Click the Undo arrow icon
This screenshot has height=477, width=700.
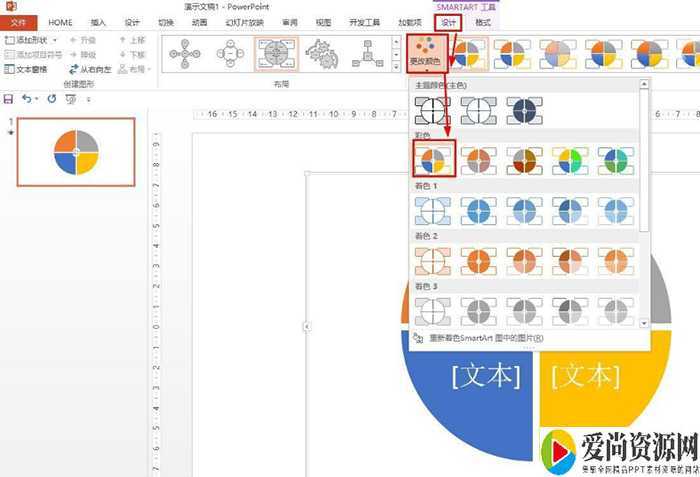pyautogui.click(x=26, y=99)
